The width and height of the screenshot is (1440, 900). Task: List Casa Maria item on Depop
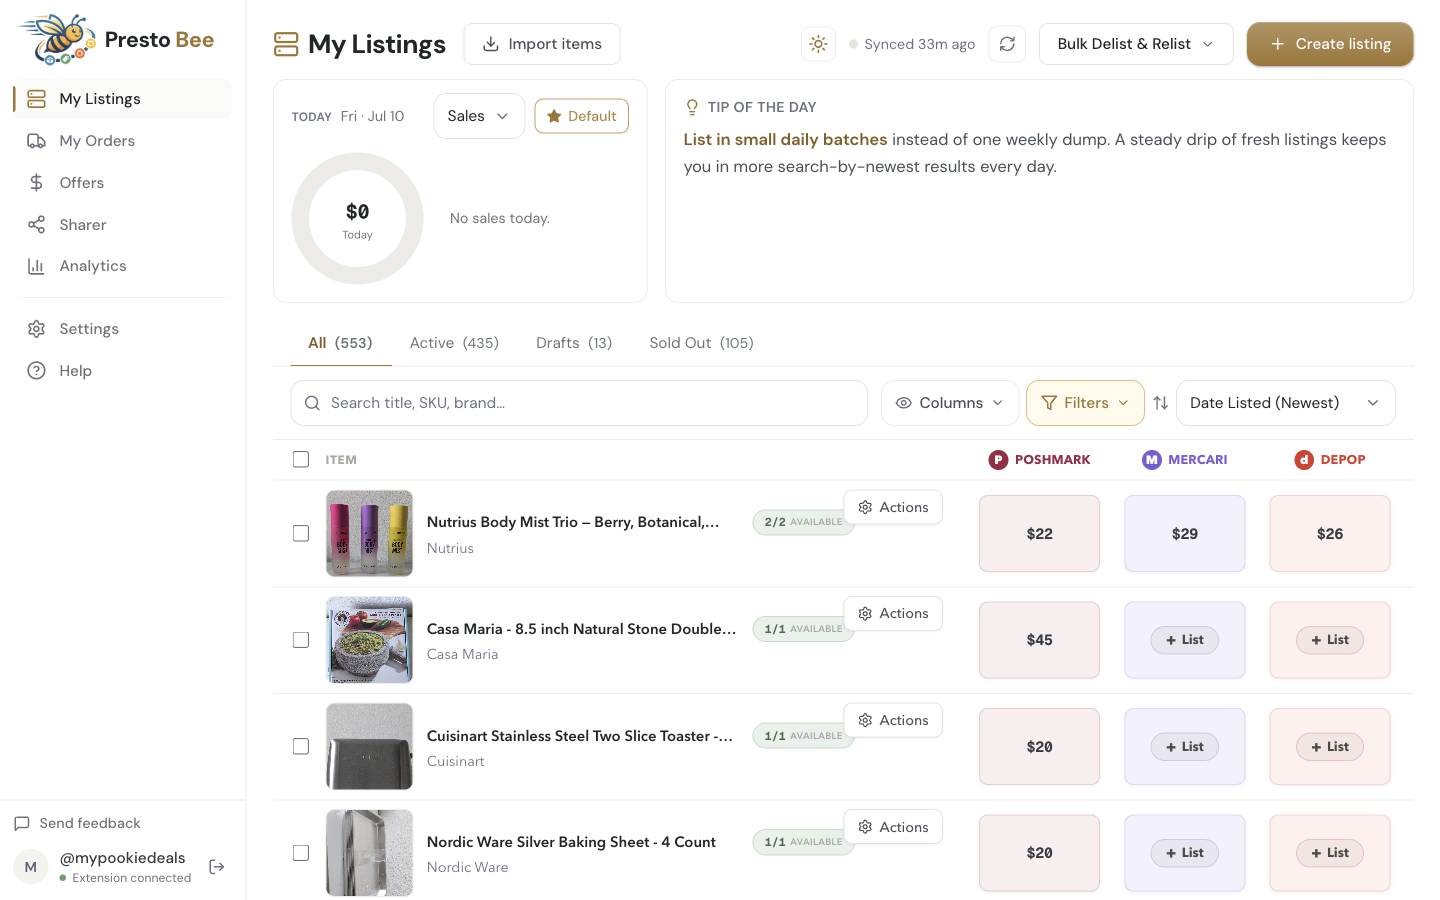coord(1330,640)
